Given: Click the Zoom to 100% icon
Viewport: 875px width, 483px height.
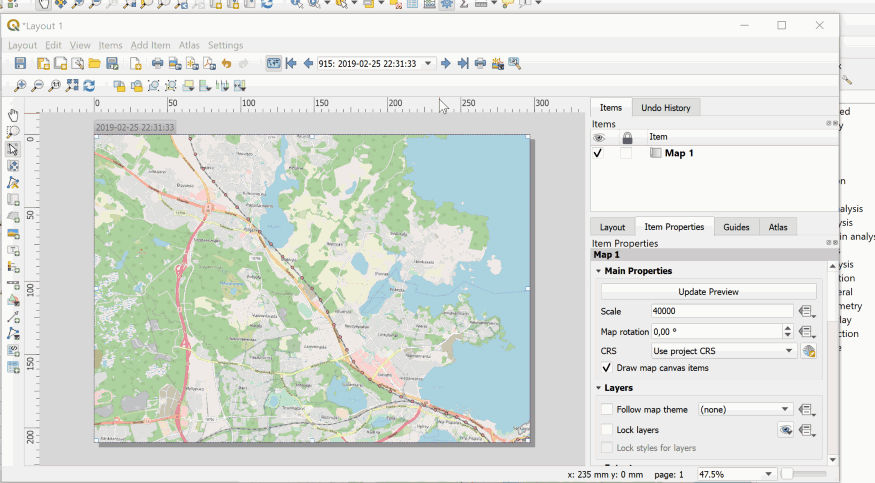Looking at the screenshot, I should pos(54,86).
